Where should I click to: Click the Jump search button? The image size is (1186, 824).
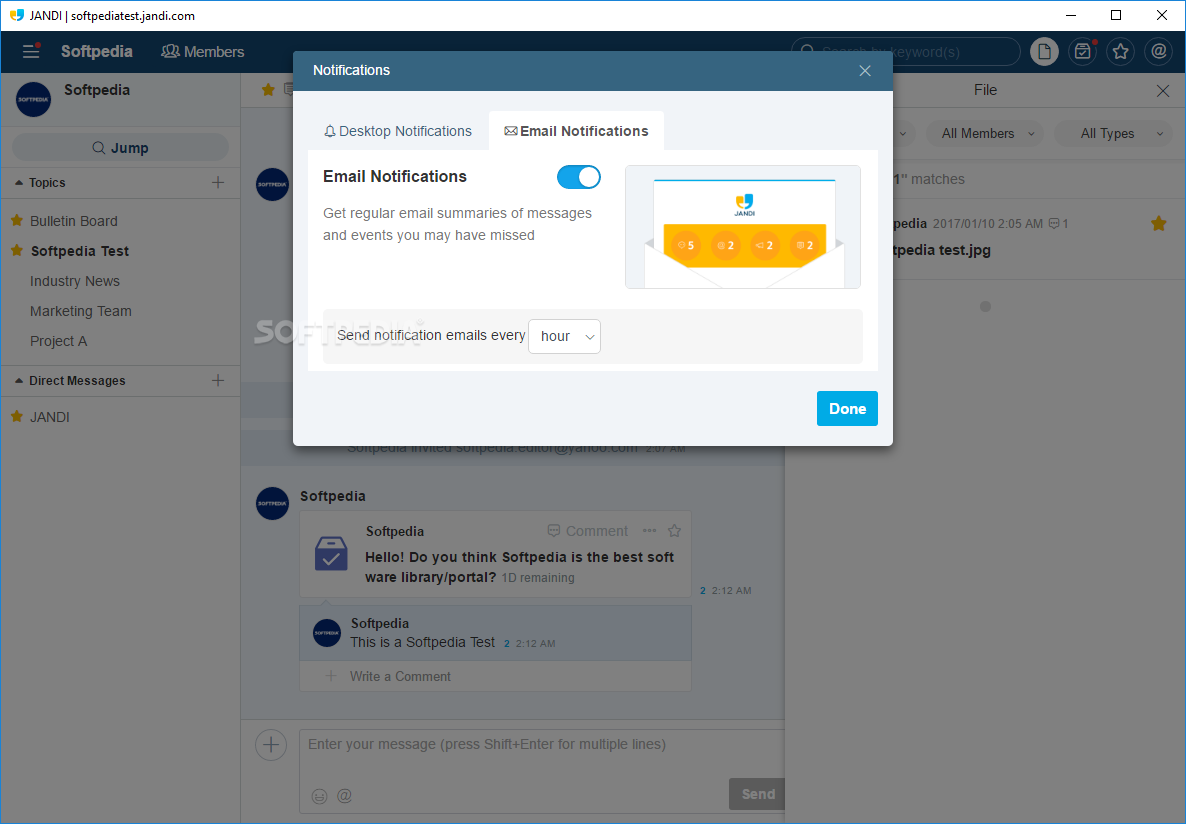point(120,148)
